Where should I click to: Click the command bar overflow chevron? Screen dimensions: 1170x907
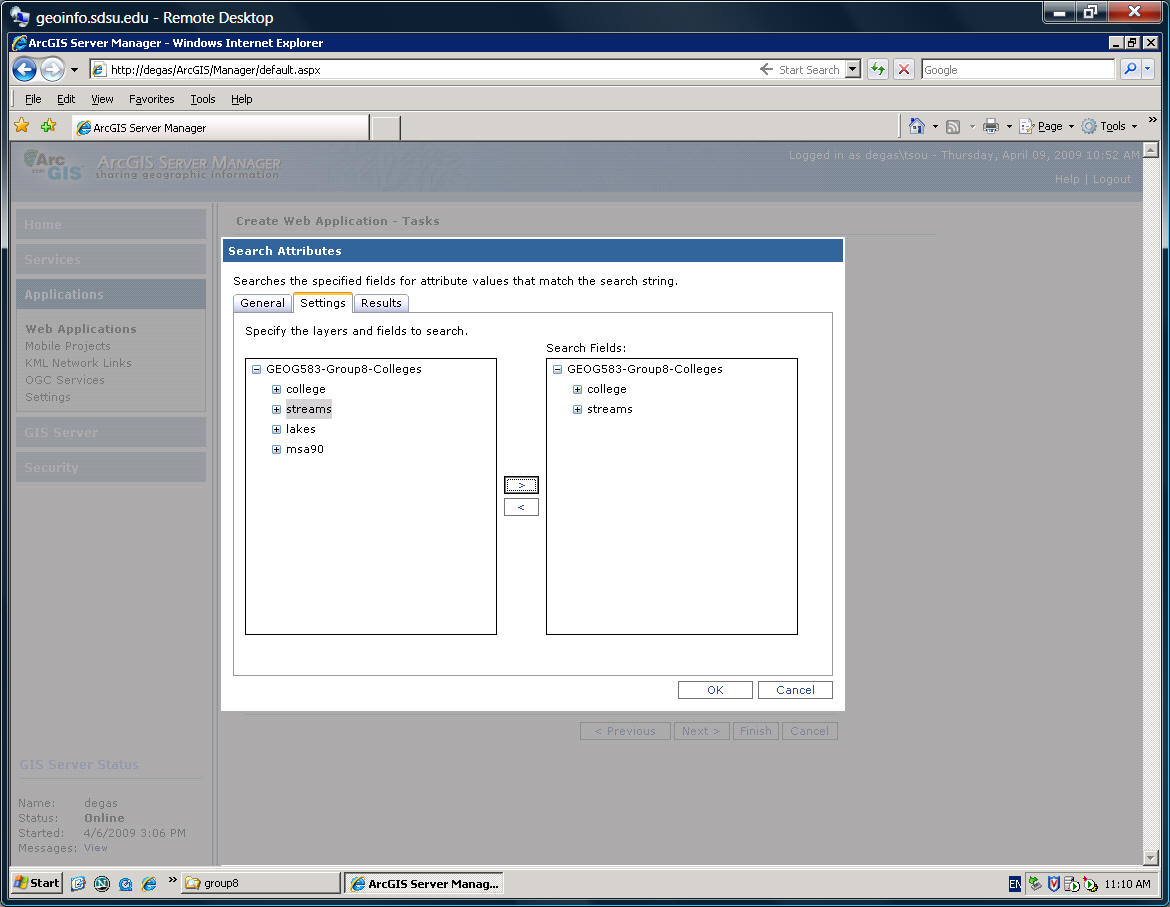pyautogui.click(x=1152, y=119)
